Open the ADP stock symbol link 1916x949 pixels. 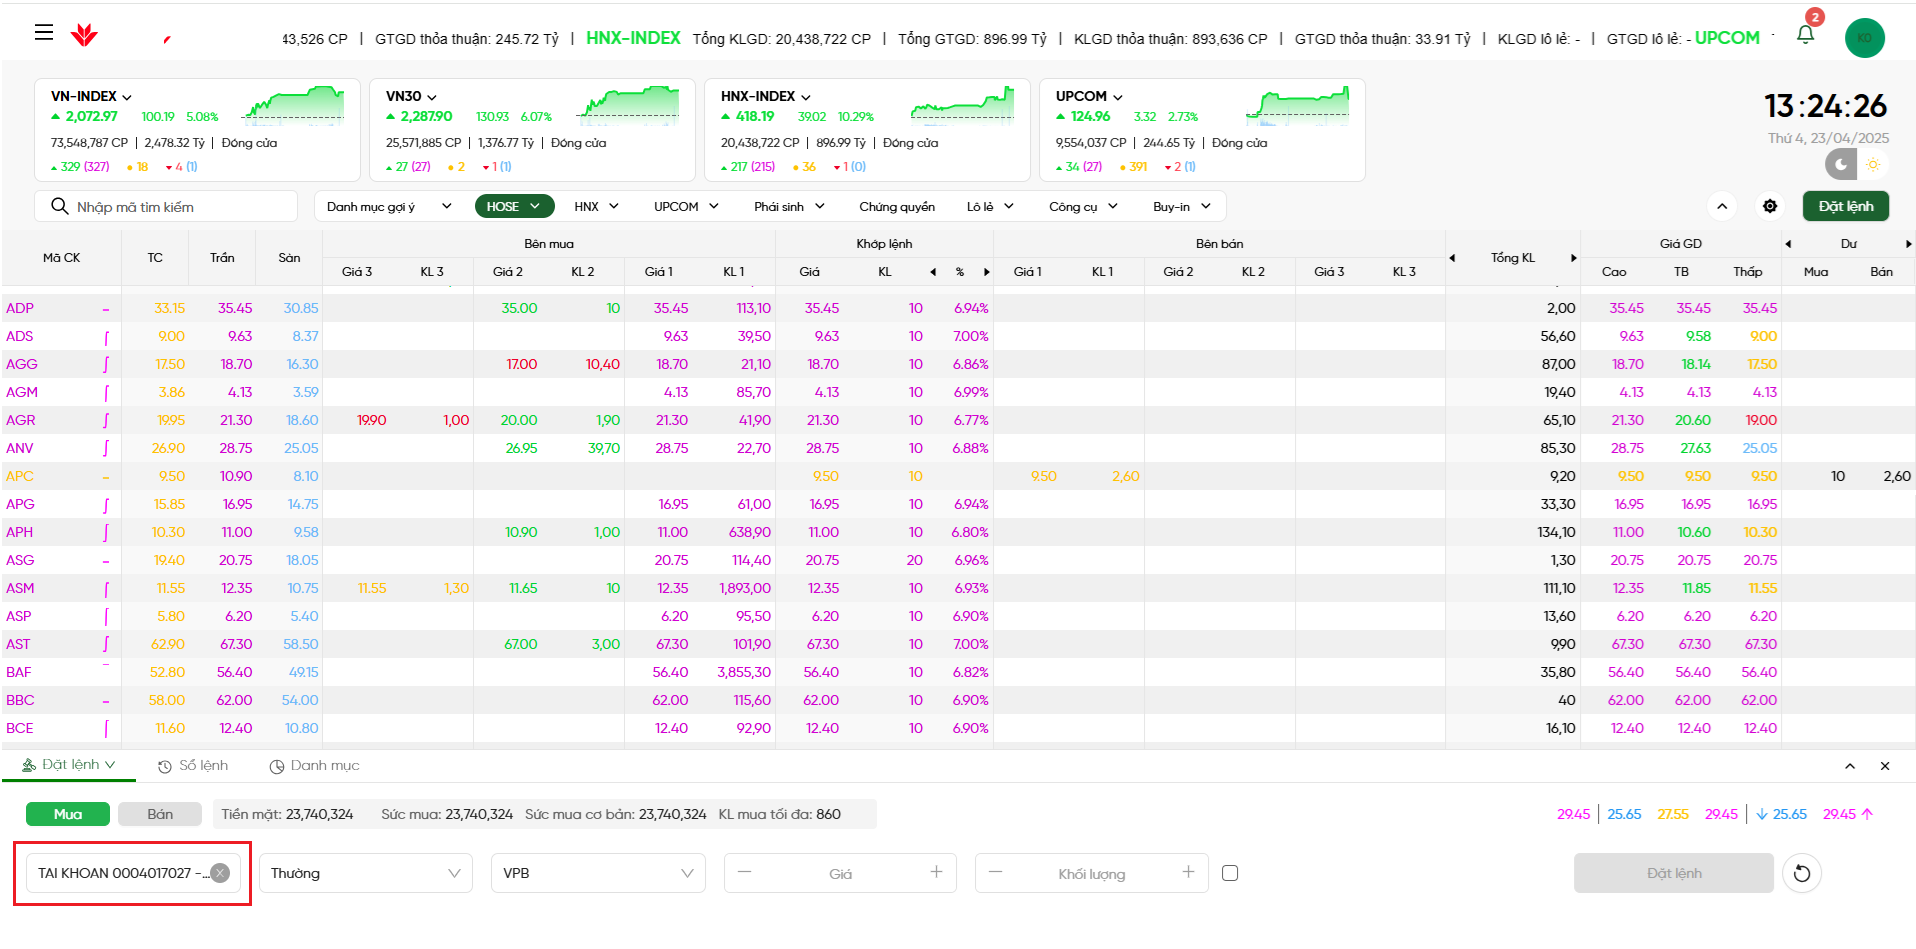tap(20, 308)
